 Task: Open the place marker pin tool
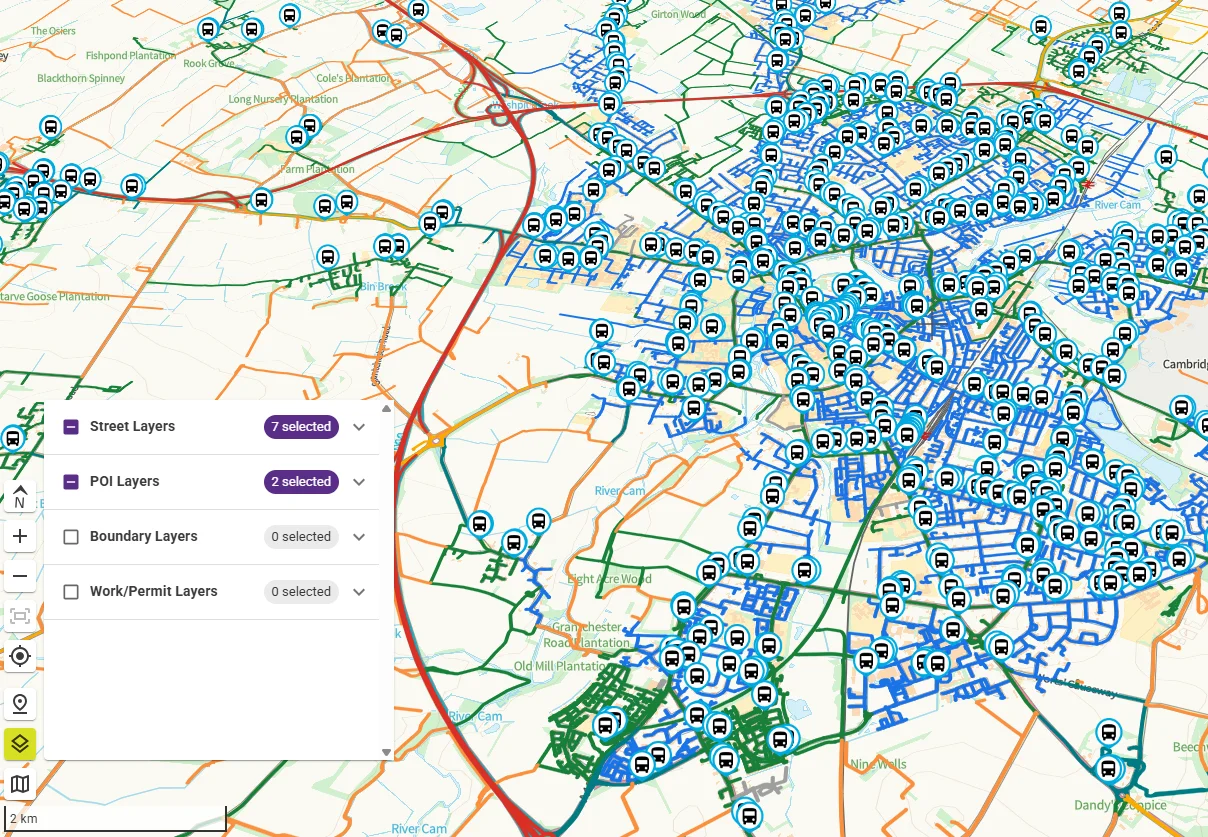[x=20, y=704]
